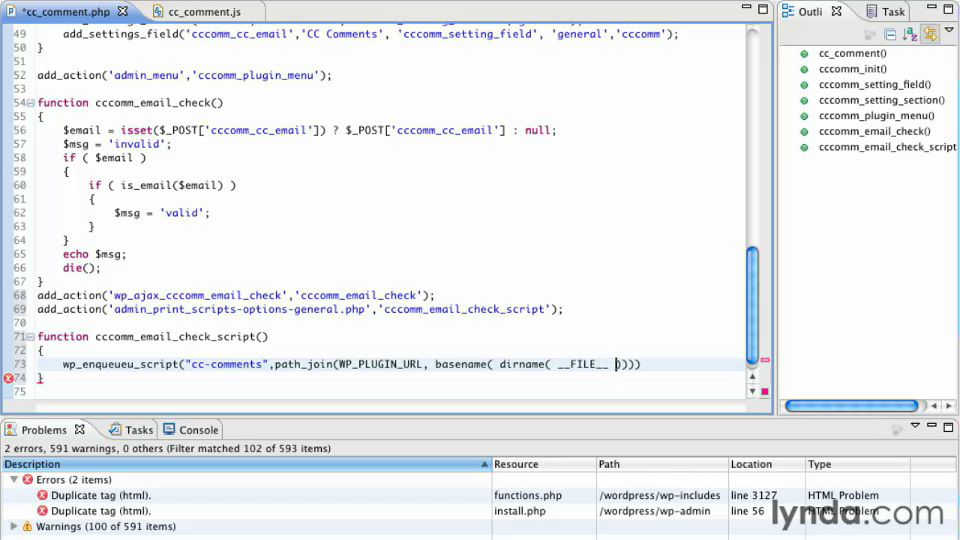Viewport: 960px width, 540px height.
Task: Maximize the editor area
Action: pyautogui.click(x=763, y=9)
